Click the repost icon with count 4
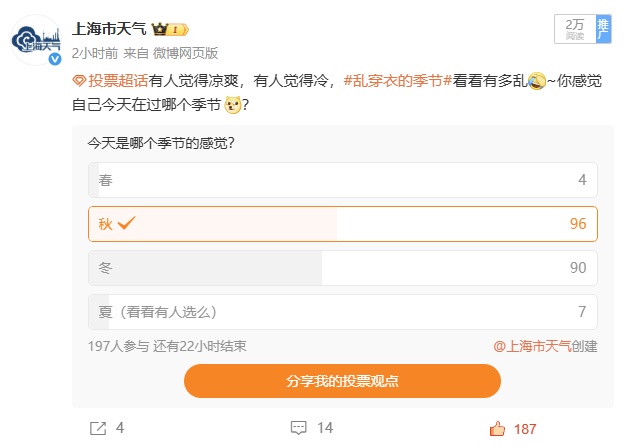The height and width of the screenshot is (447, 630). tap(98, 428)
